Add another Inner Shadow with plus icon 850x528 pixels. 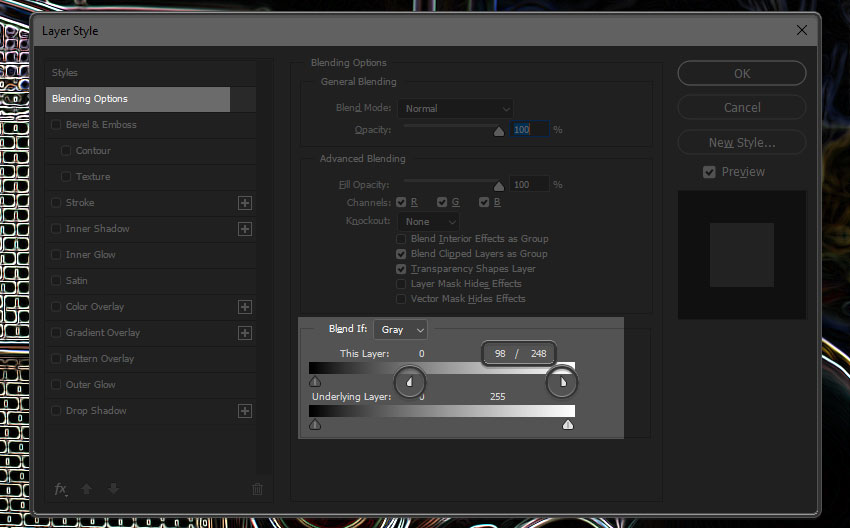point(245,229)
